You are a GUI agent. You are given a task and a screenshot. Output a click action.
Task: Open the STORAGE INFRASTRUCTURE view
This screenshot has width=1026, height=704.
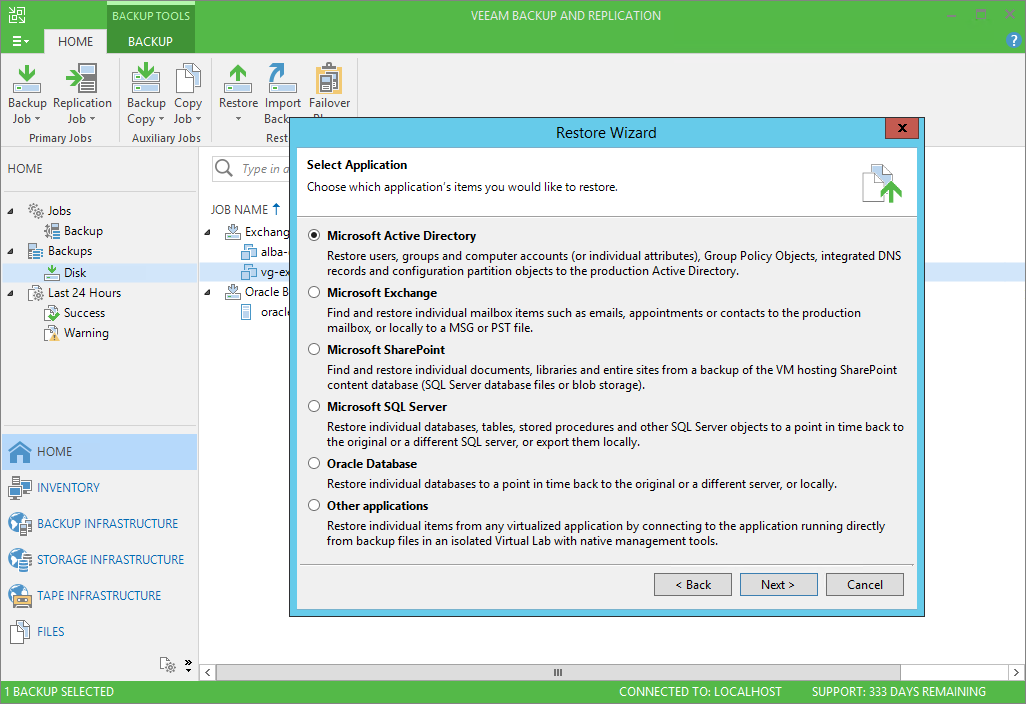point(99,559)
